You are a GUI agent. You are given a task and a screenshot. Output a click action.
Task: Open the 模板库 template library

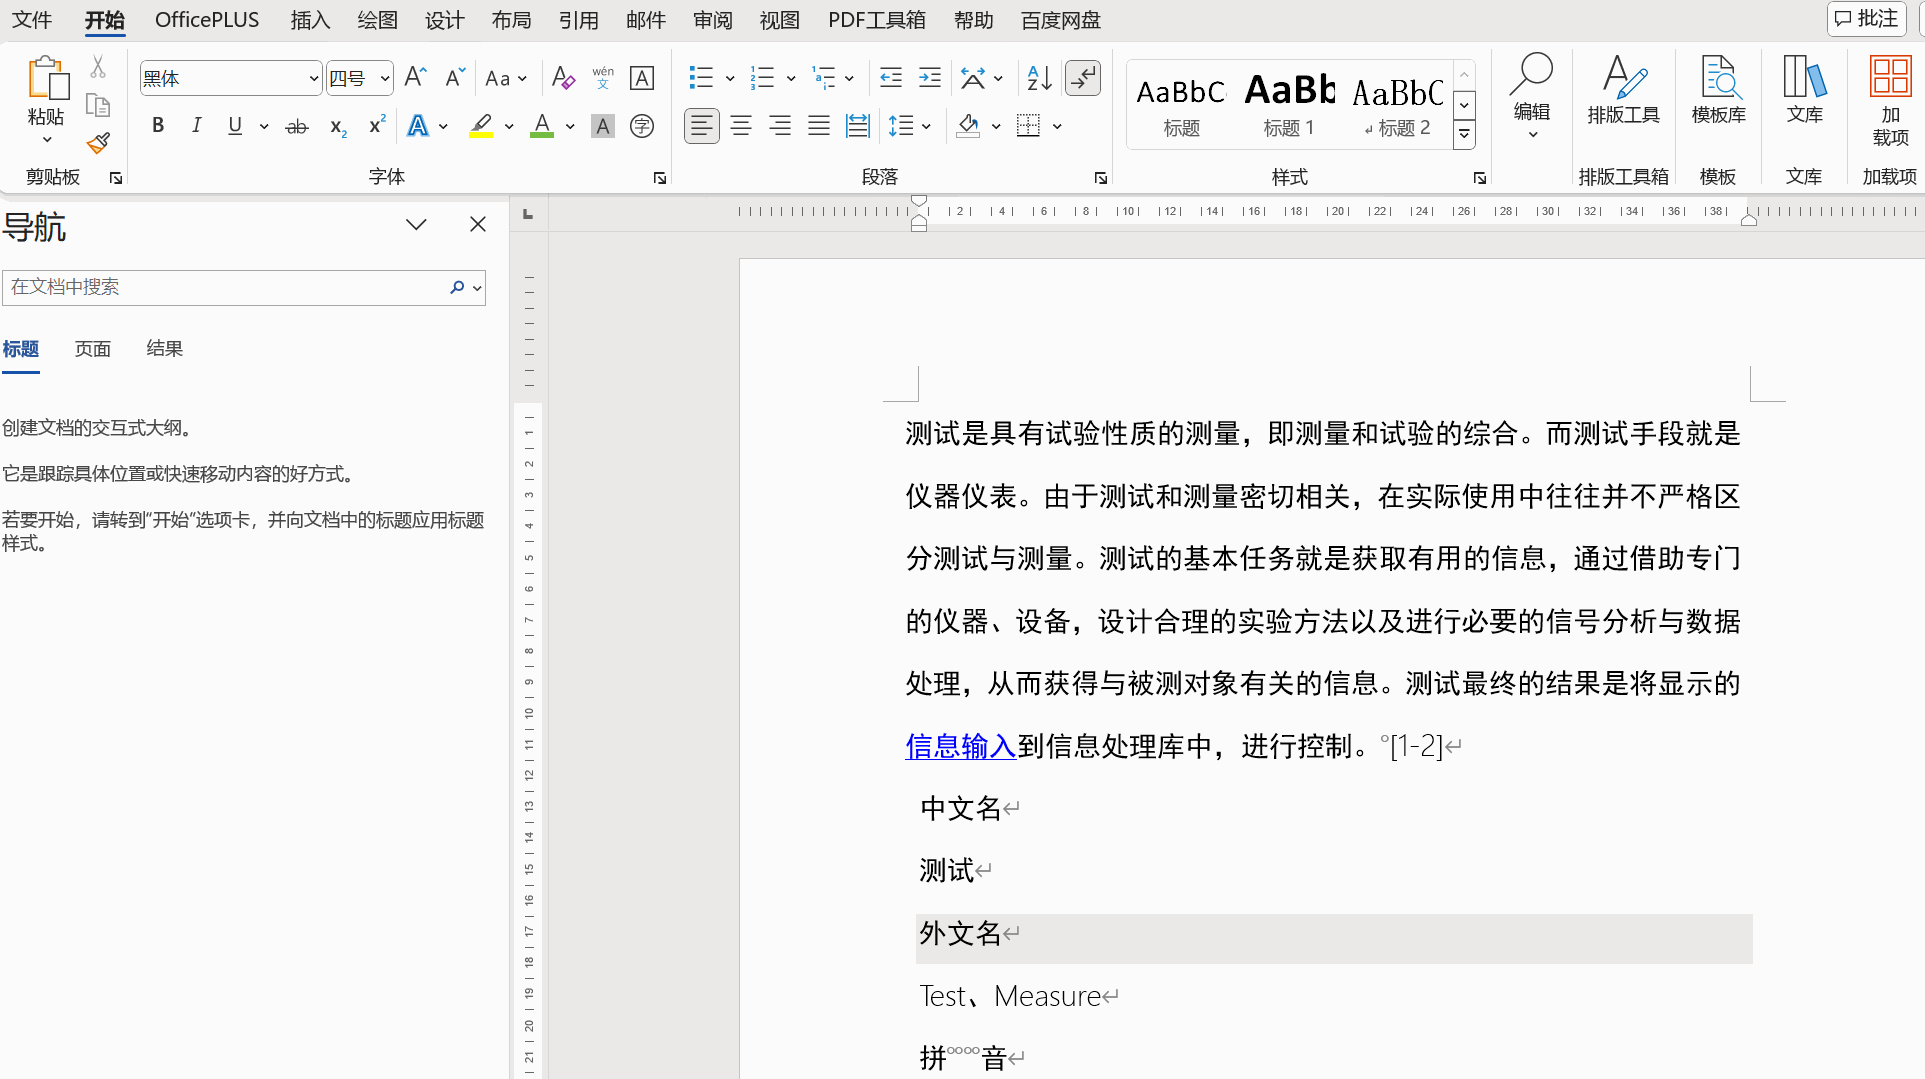pos(1718,91)
